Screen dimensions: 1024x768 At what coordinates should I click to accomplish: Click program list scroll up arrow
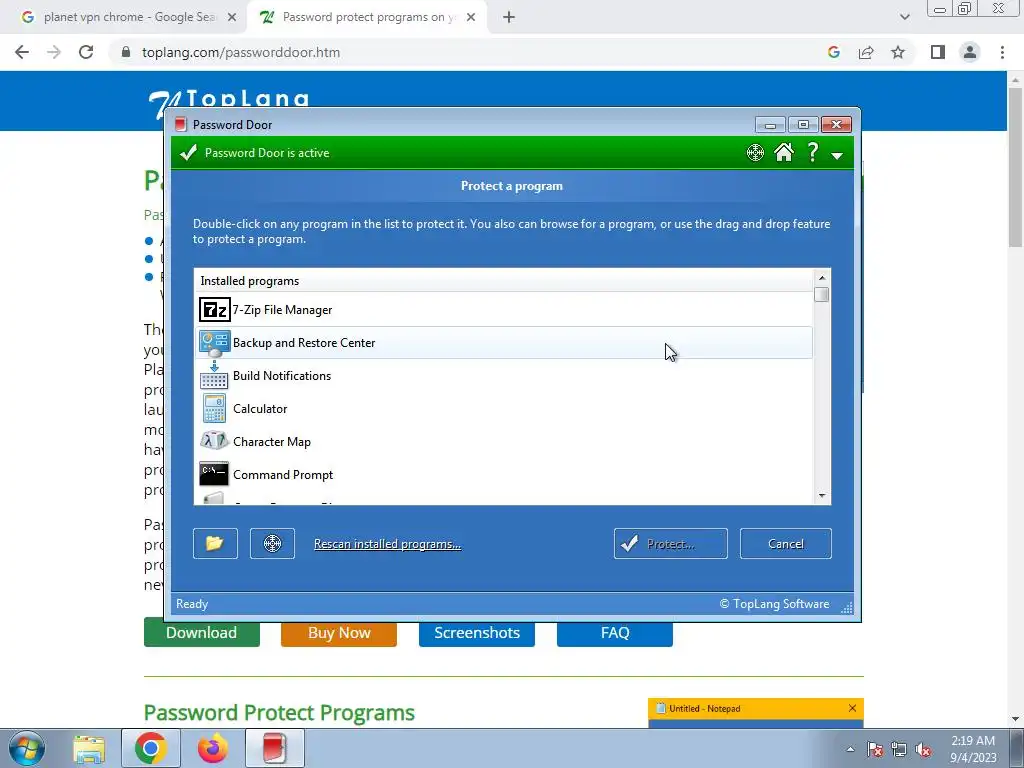(822, 278)
